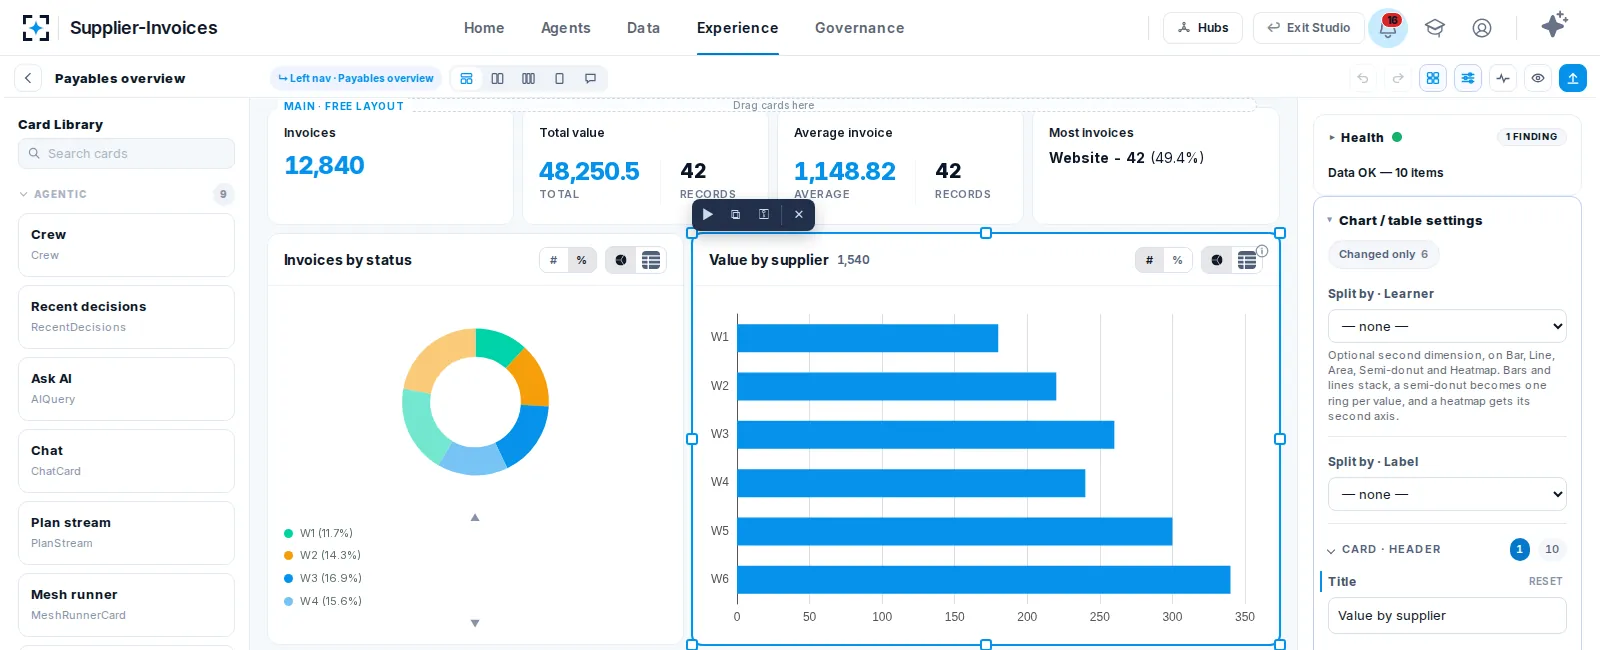Click the Exit Studio button
This screenshot has width=1600, height=650.
[x=1308, y=28]
